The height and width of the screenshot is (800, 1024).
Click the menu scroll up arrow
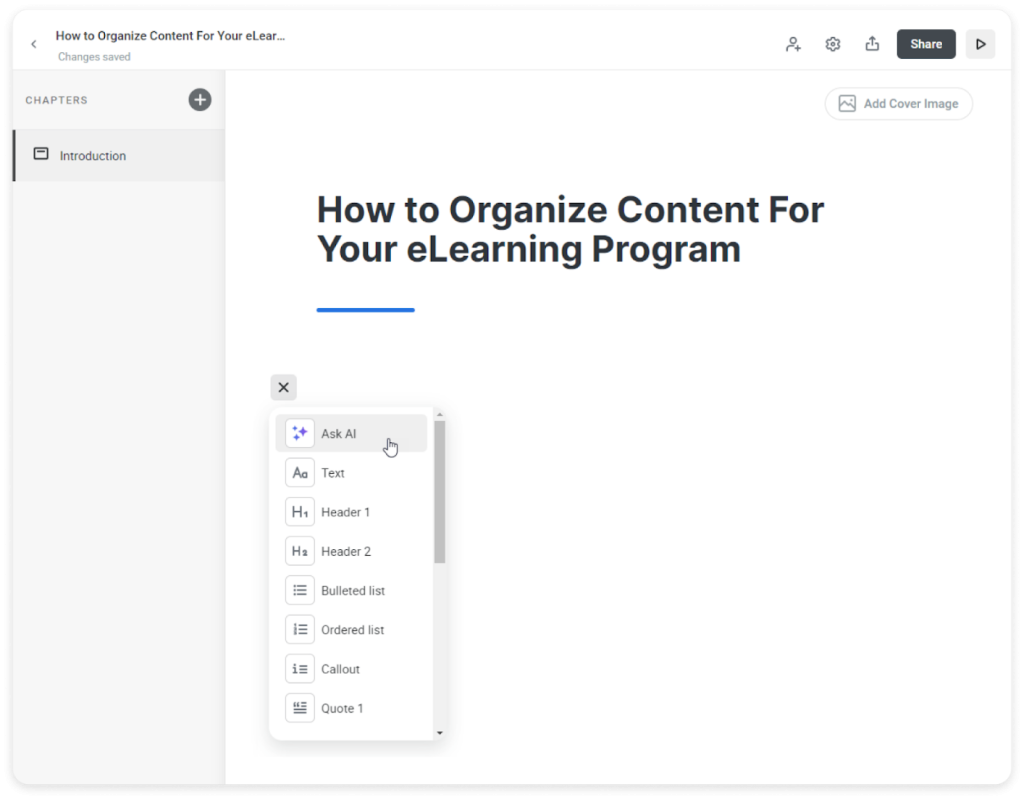pyautogui.click(x=440, y=415)
